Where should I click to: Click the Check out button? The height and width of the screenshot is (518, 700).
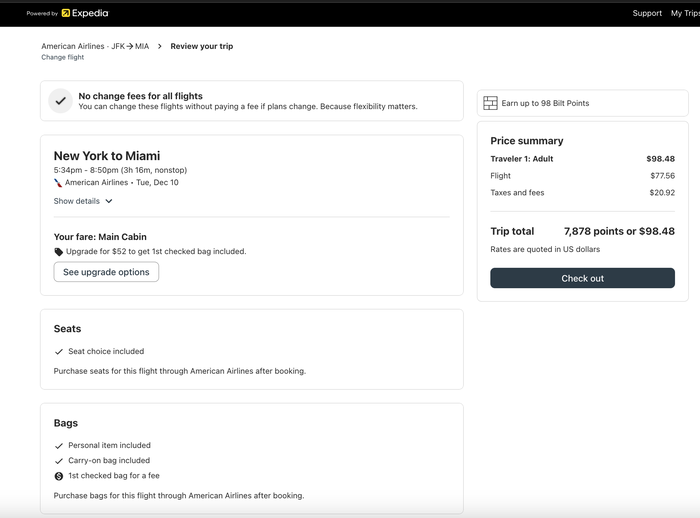[x=582, y=278]
